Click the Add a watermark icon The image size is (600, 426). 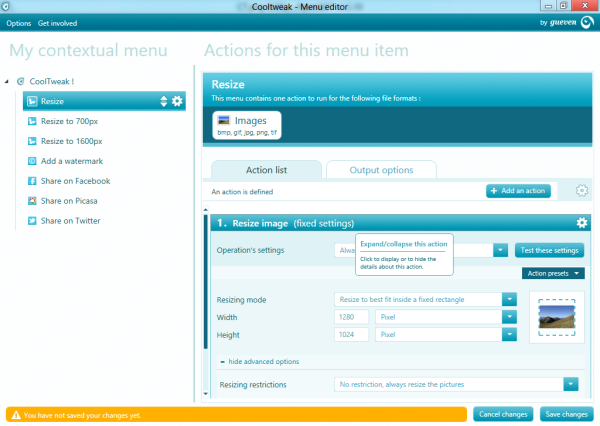(x=32, y=161)
